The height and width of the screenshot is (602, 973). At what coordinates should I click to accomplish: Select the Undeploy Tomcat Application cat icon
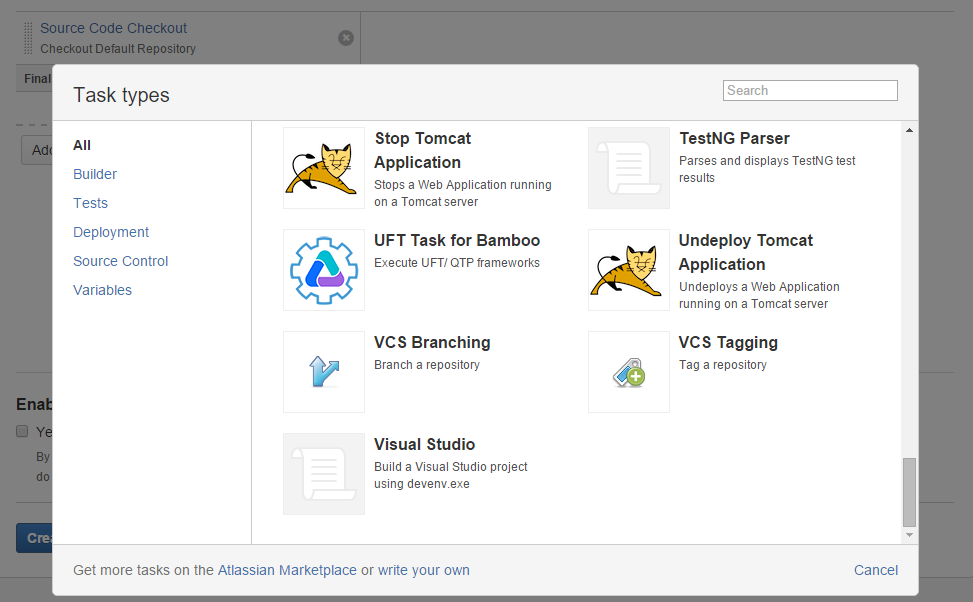point(629,270)
